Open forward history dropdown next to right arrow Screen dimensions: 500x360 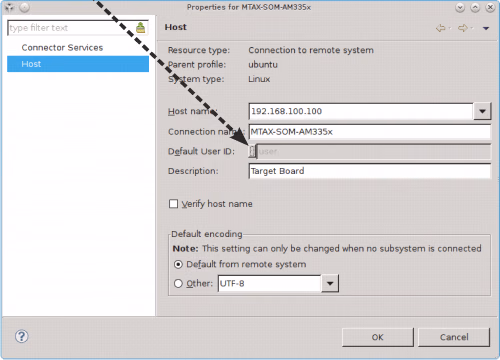point(472,28)
